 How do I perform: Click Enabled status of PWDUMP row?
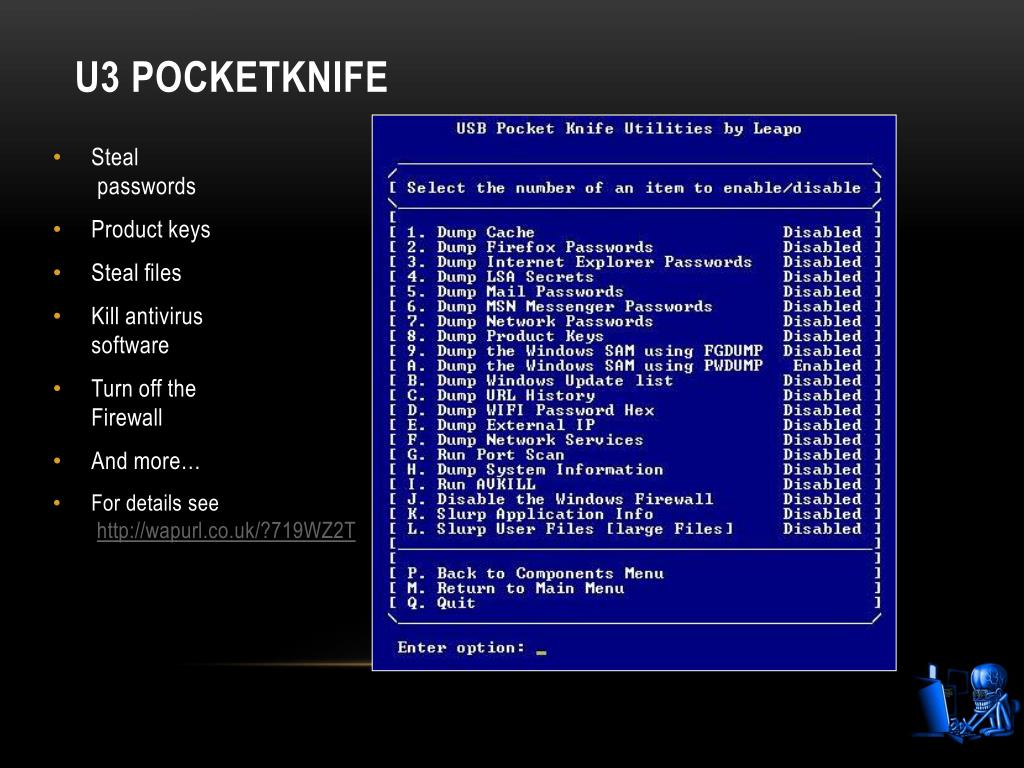click(826, 366)
